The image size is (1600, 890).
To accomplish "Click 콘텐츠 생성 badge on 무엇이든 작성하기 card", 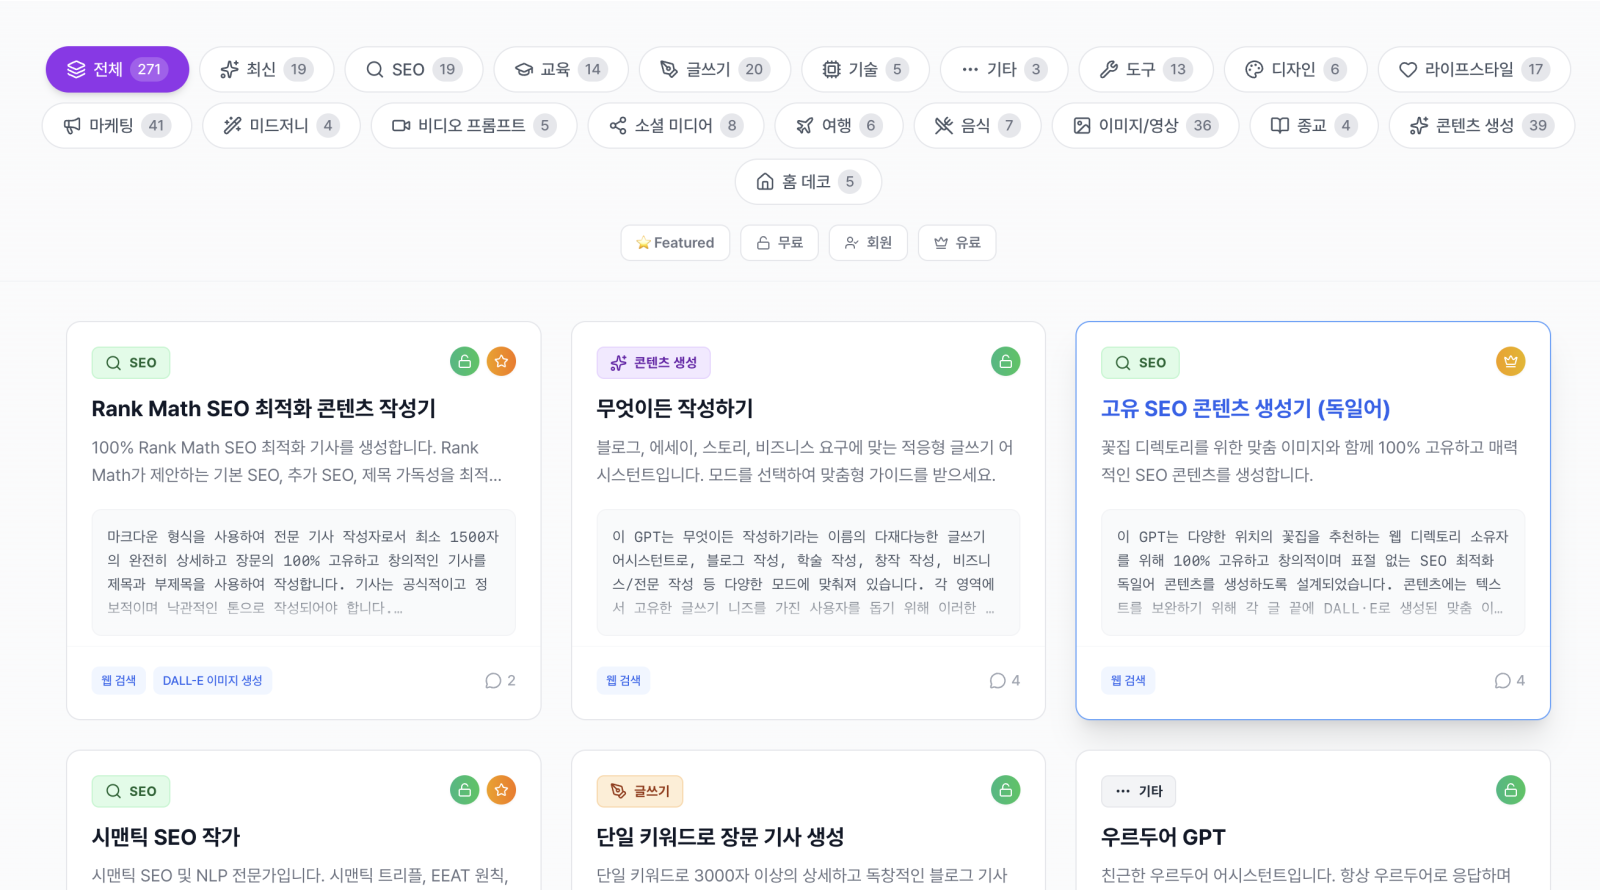I will click(653, 363).
